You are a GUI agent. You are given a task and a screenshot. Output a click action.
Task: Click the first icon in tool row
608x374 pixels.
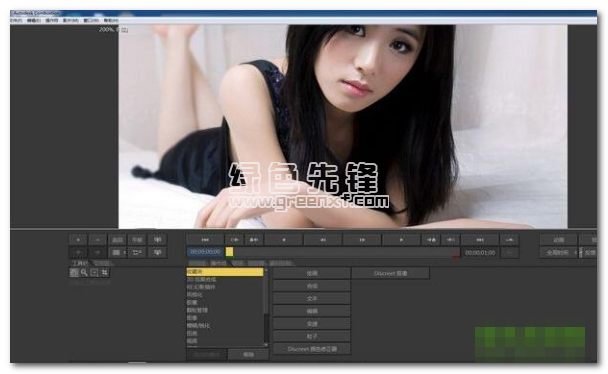(74, 273)
